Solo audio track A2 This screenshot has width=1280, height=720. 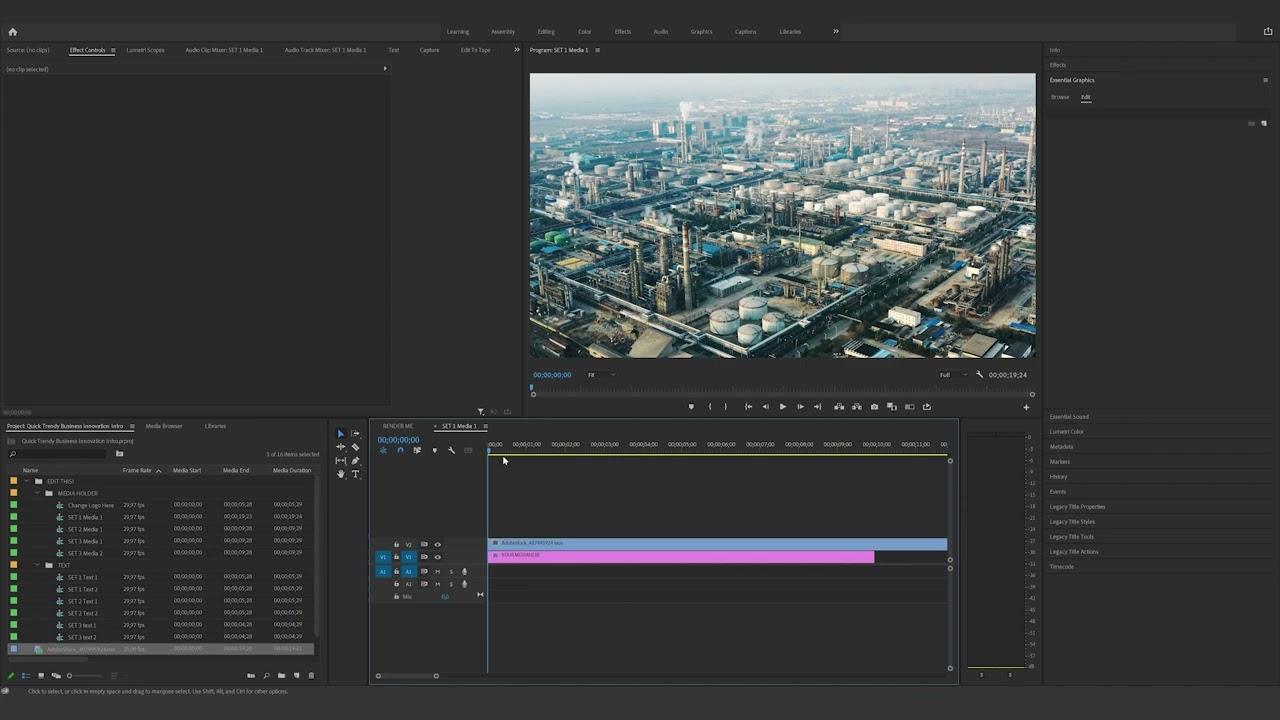[x=450, y=584]
